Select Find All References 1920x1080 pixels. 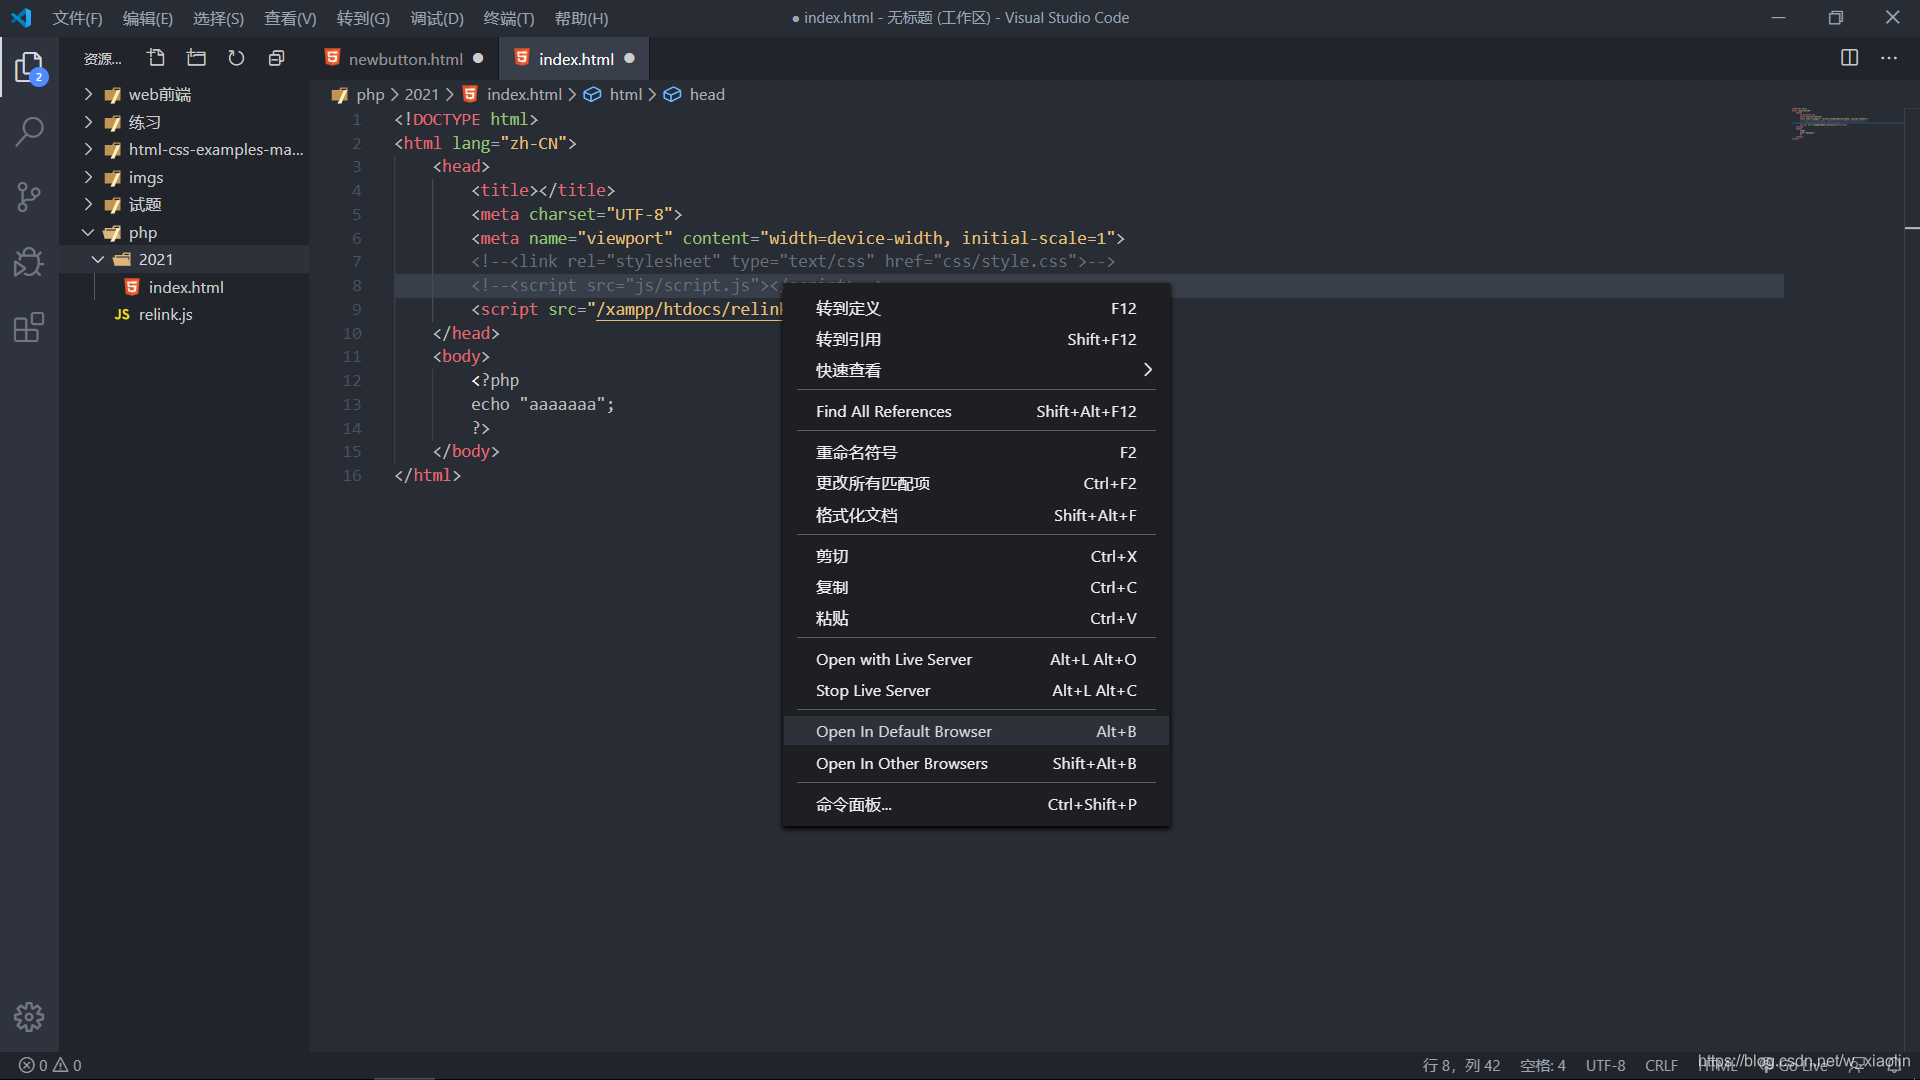(976, 411)
